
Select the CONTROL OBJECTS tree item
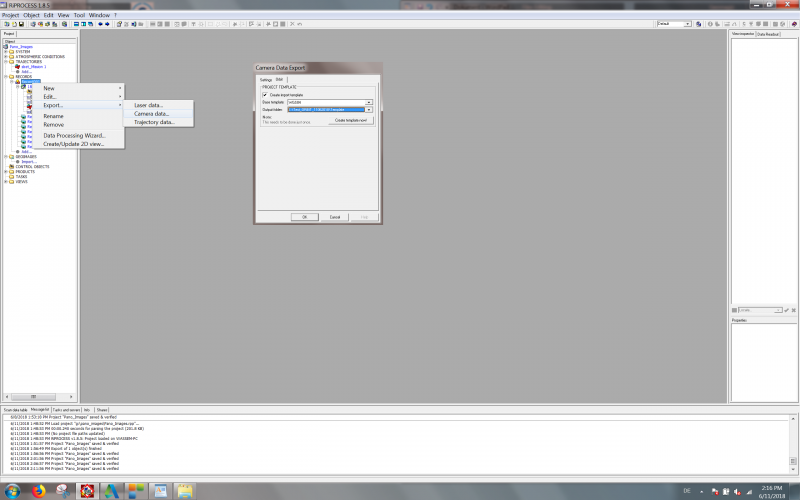tap(32, 167)
